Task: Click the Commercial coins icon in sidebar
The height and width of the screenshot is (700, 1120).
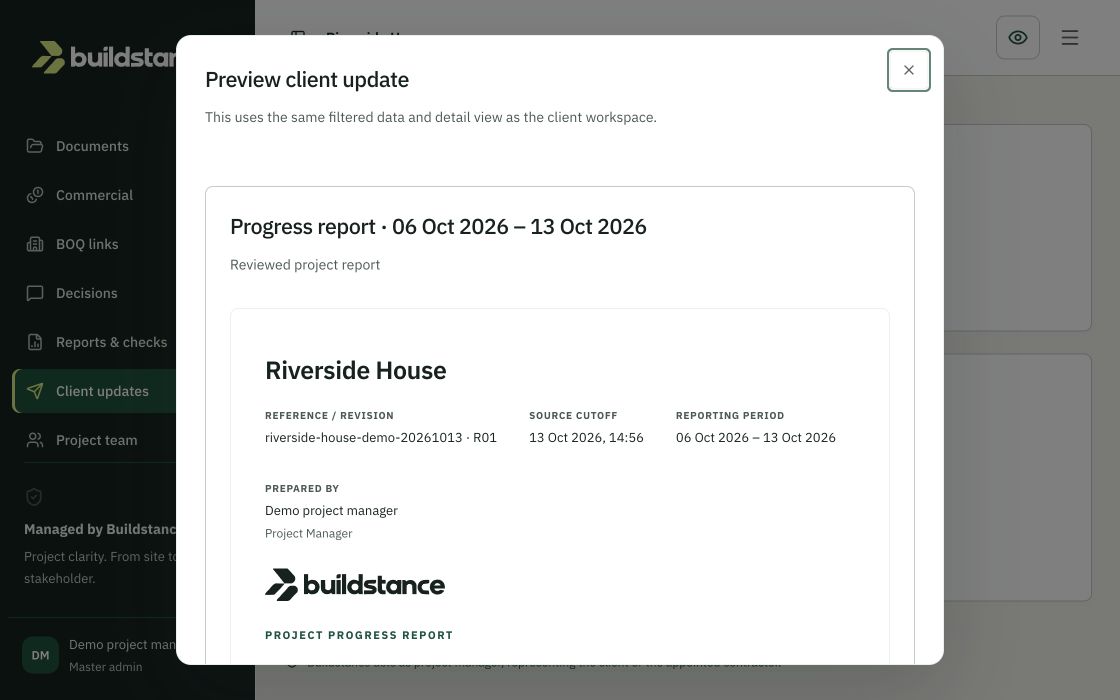Action: (x=35, y=195)
